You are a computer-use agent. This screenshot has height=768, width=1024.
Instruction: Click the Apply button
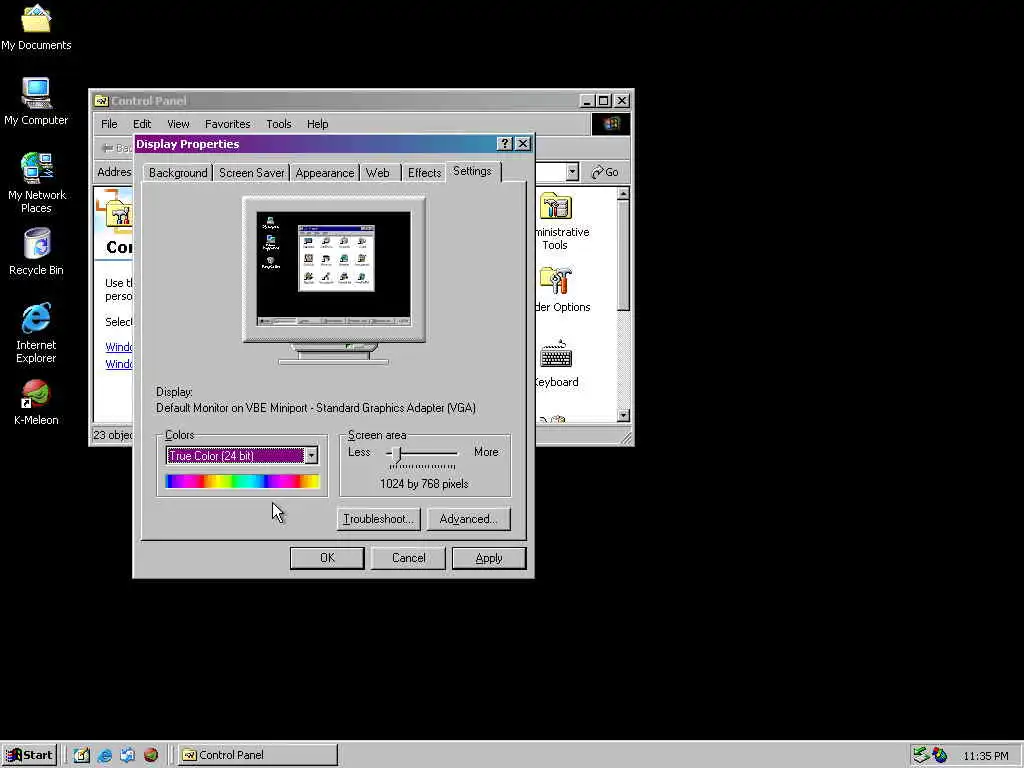pyautogui.click(x=489, y=558)
